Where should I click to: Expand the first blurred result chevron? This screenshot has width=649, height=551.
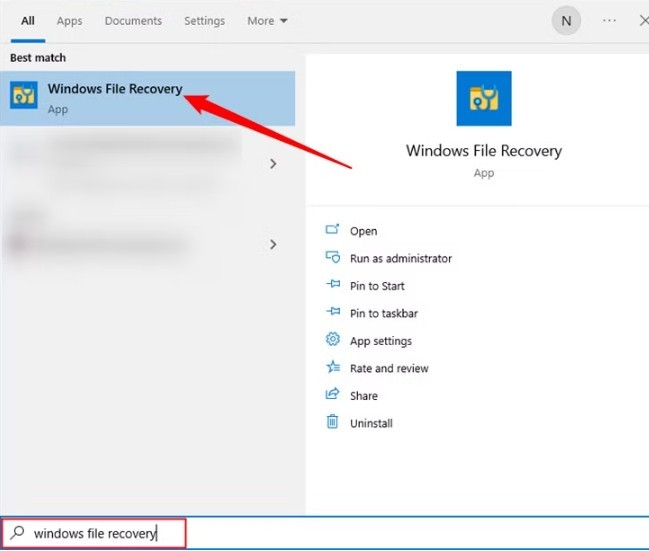pos(273,163)
